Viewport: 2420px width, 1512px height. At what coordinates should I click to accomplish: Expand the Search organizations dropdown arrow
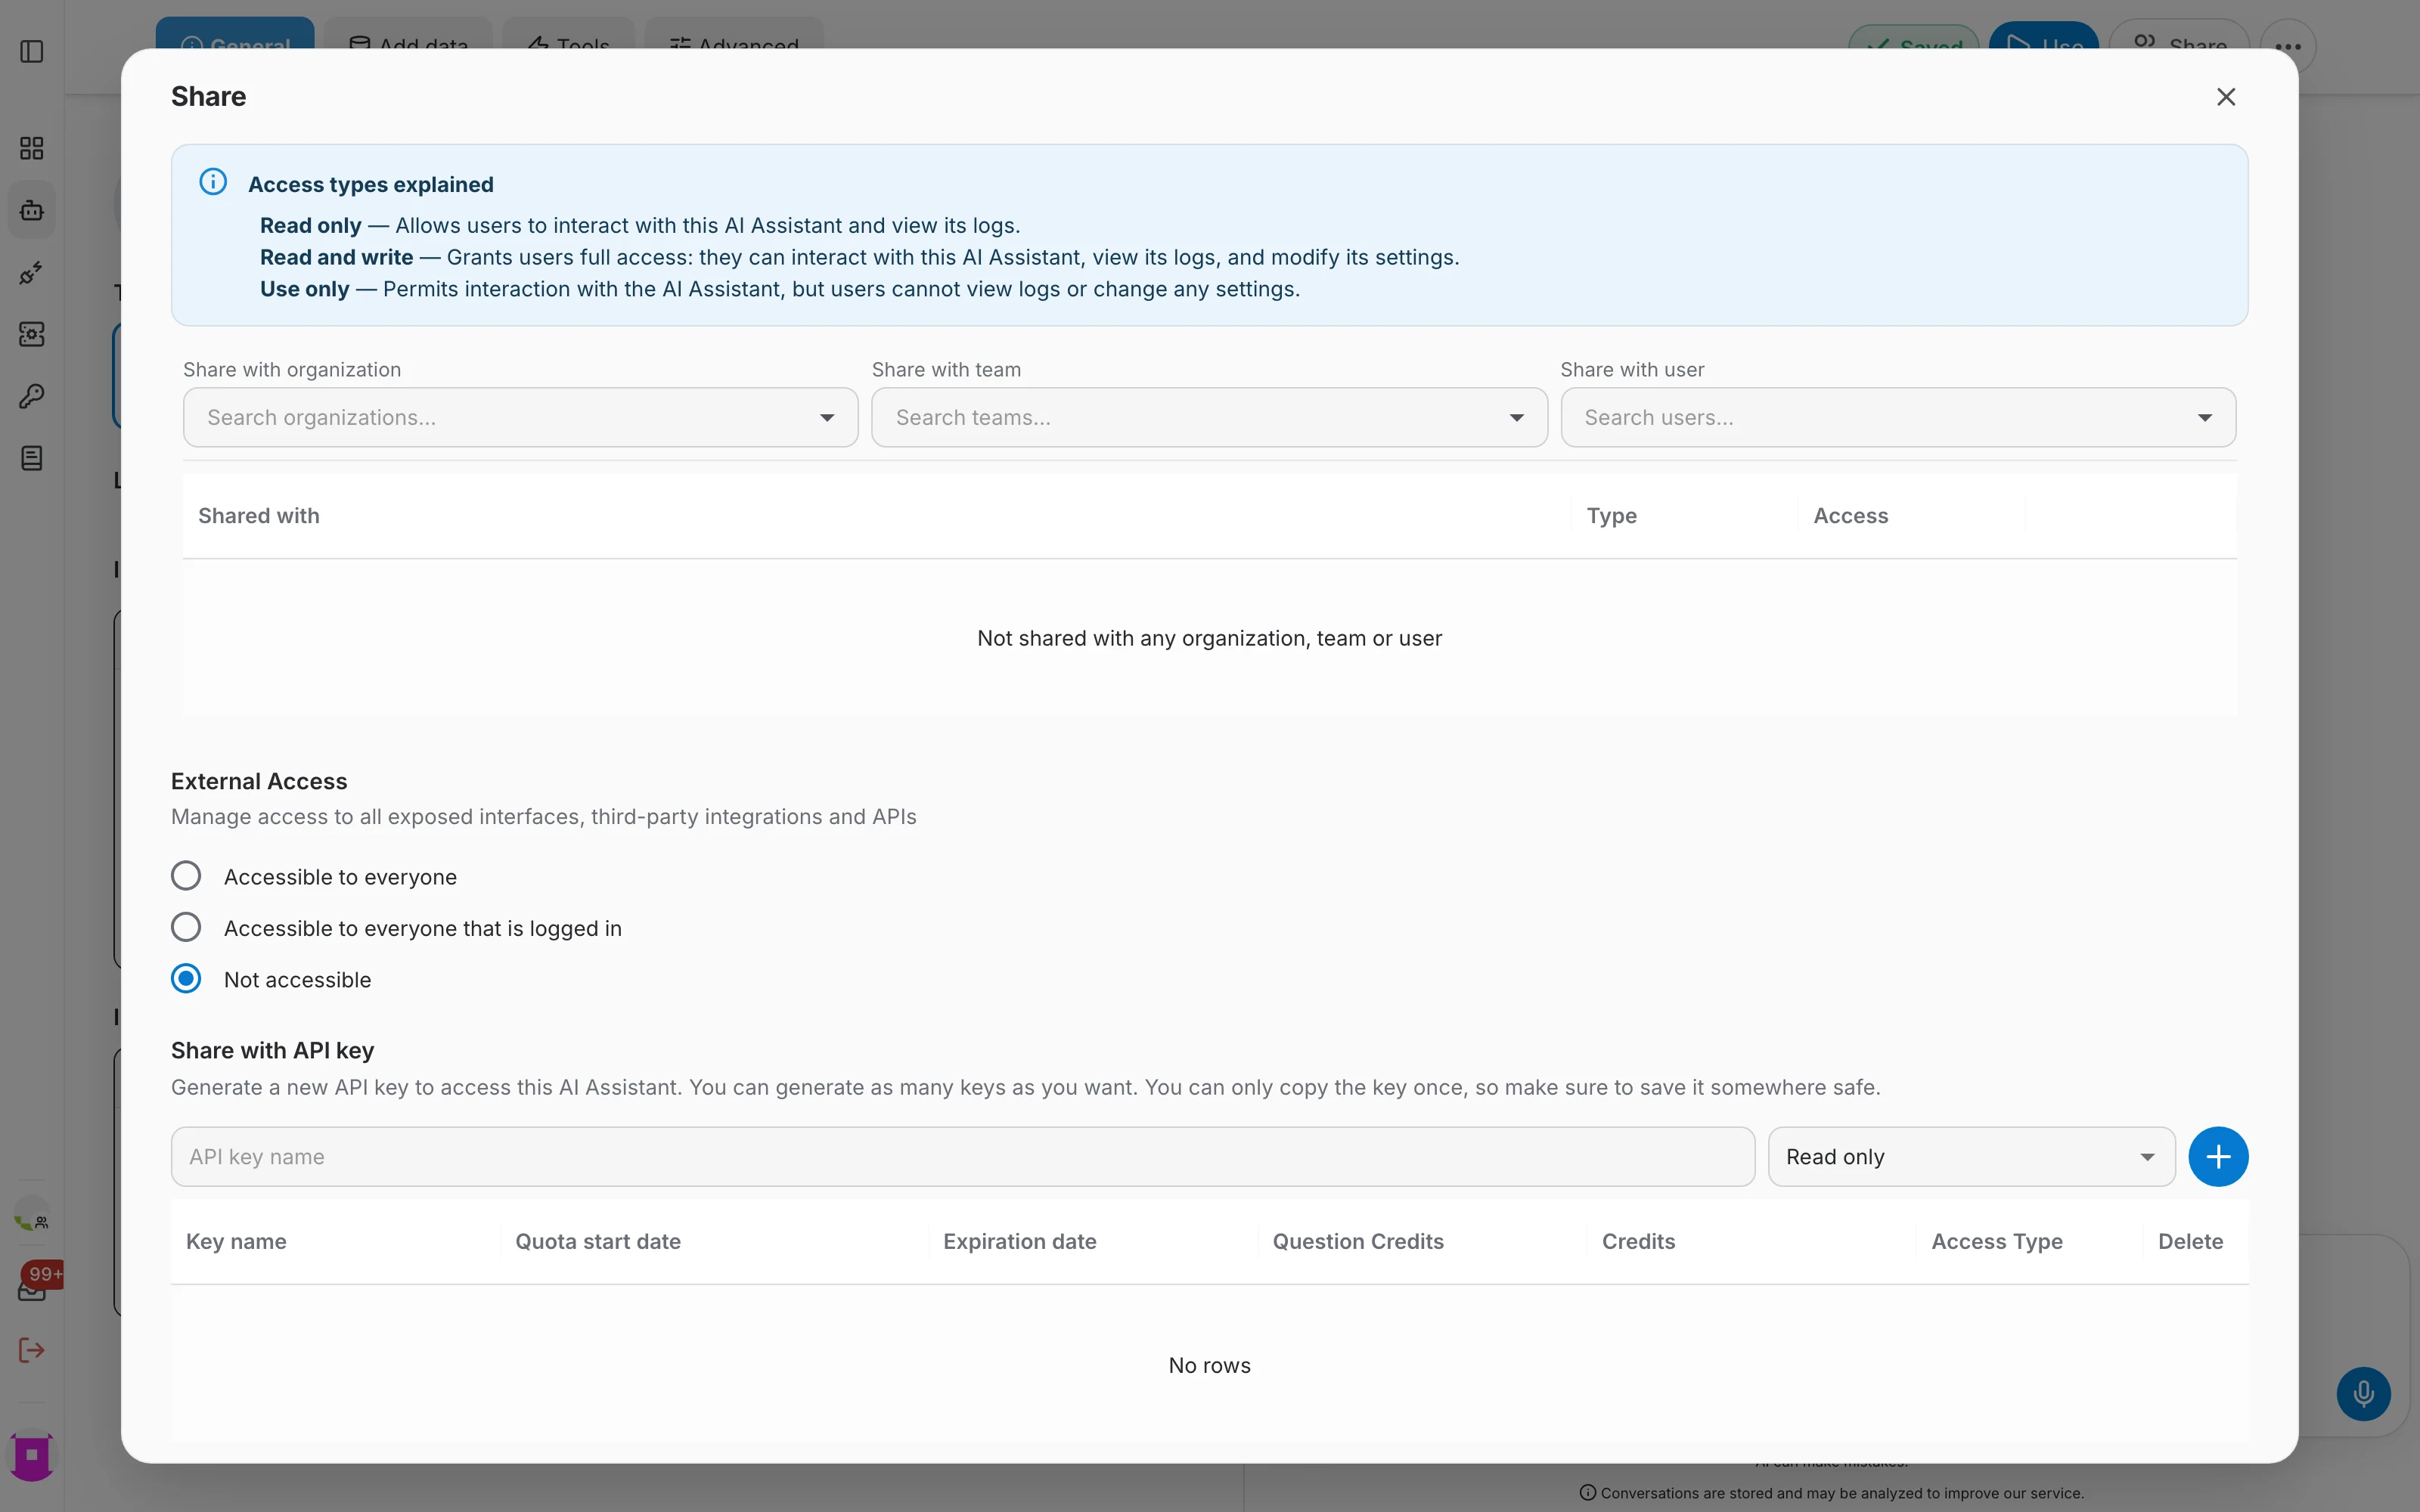(827, 418)
